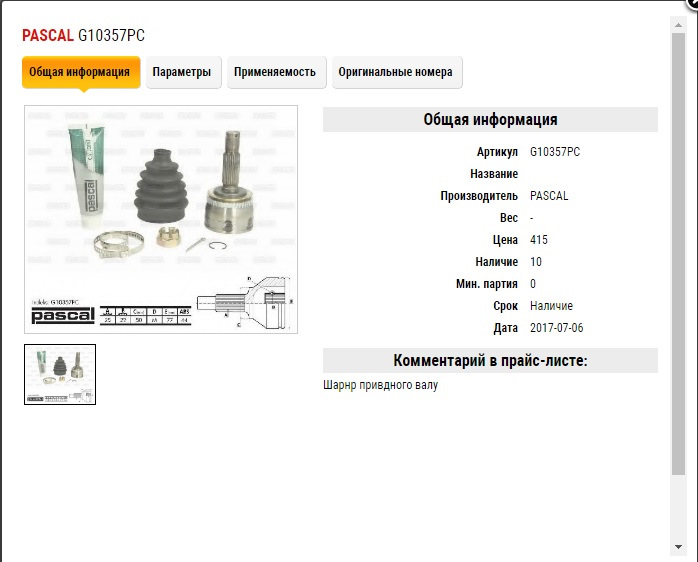Click the G10357PC title text
This screenshot has height=562, width=698.
[x=111, y=35]
